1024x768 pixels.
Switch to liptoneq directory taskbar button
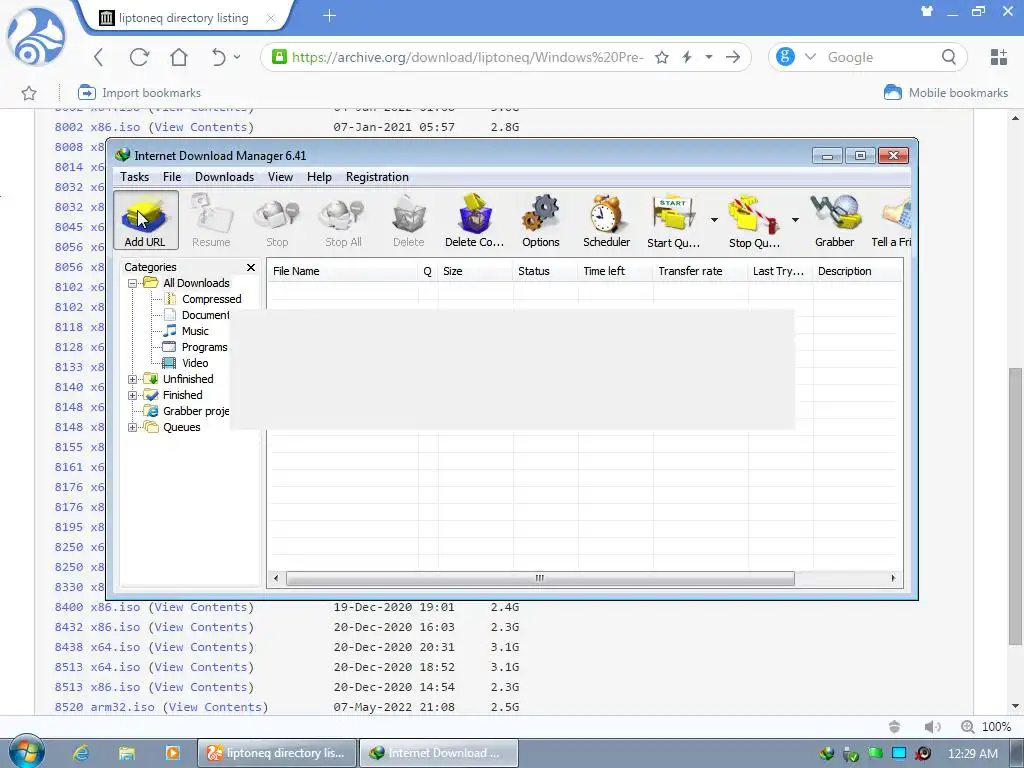pos(277,753)
